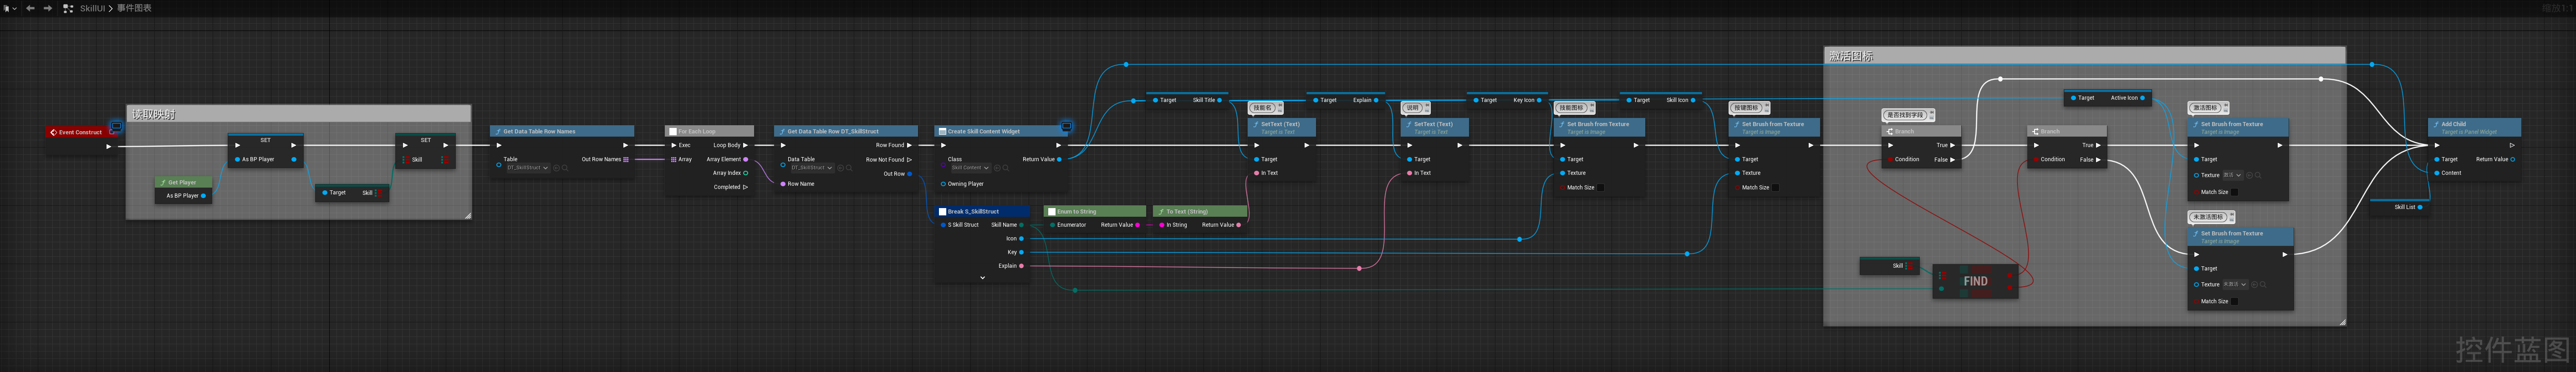Click the branch icon on second Branch node
Screen dimensions: 2576x372
pyautogui.click(x=2035, y=131)
